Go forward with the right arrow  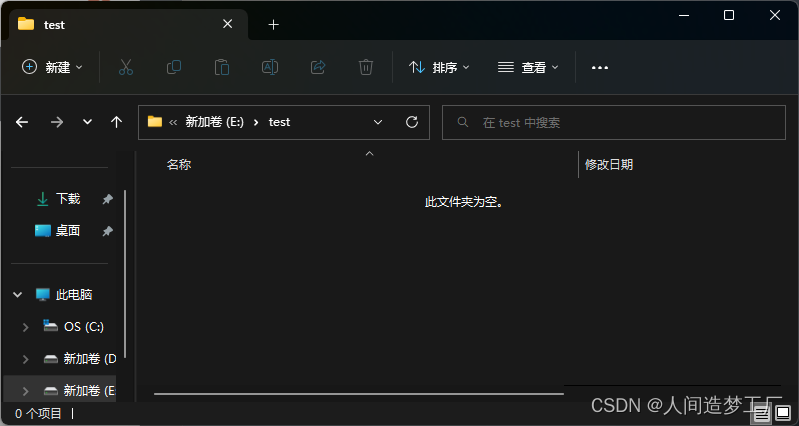click(x=57, y=122)
